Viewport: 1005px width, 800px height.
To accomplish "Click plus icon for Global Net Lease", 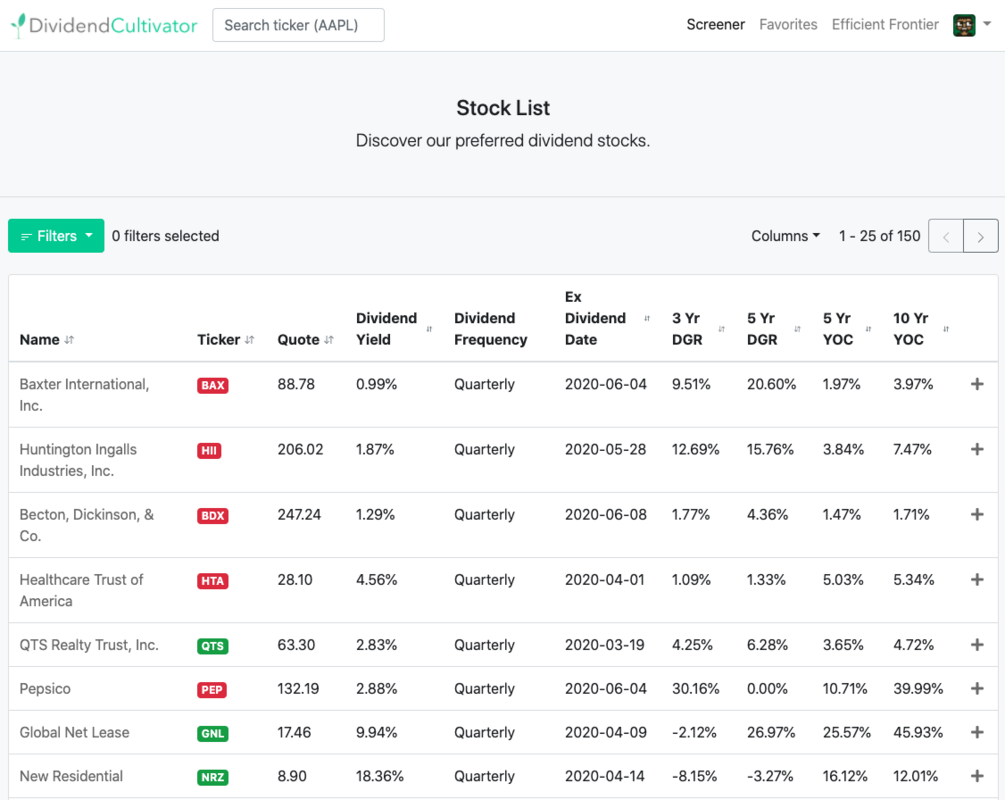I will (977, 732).
